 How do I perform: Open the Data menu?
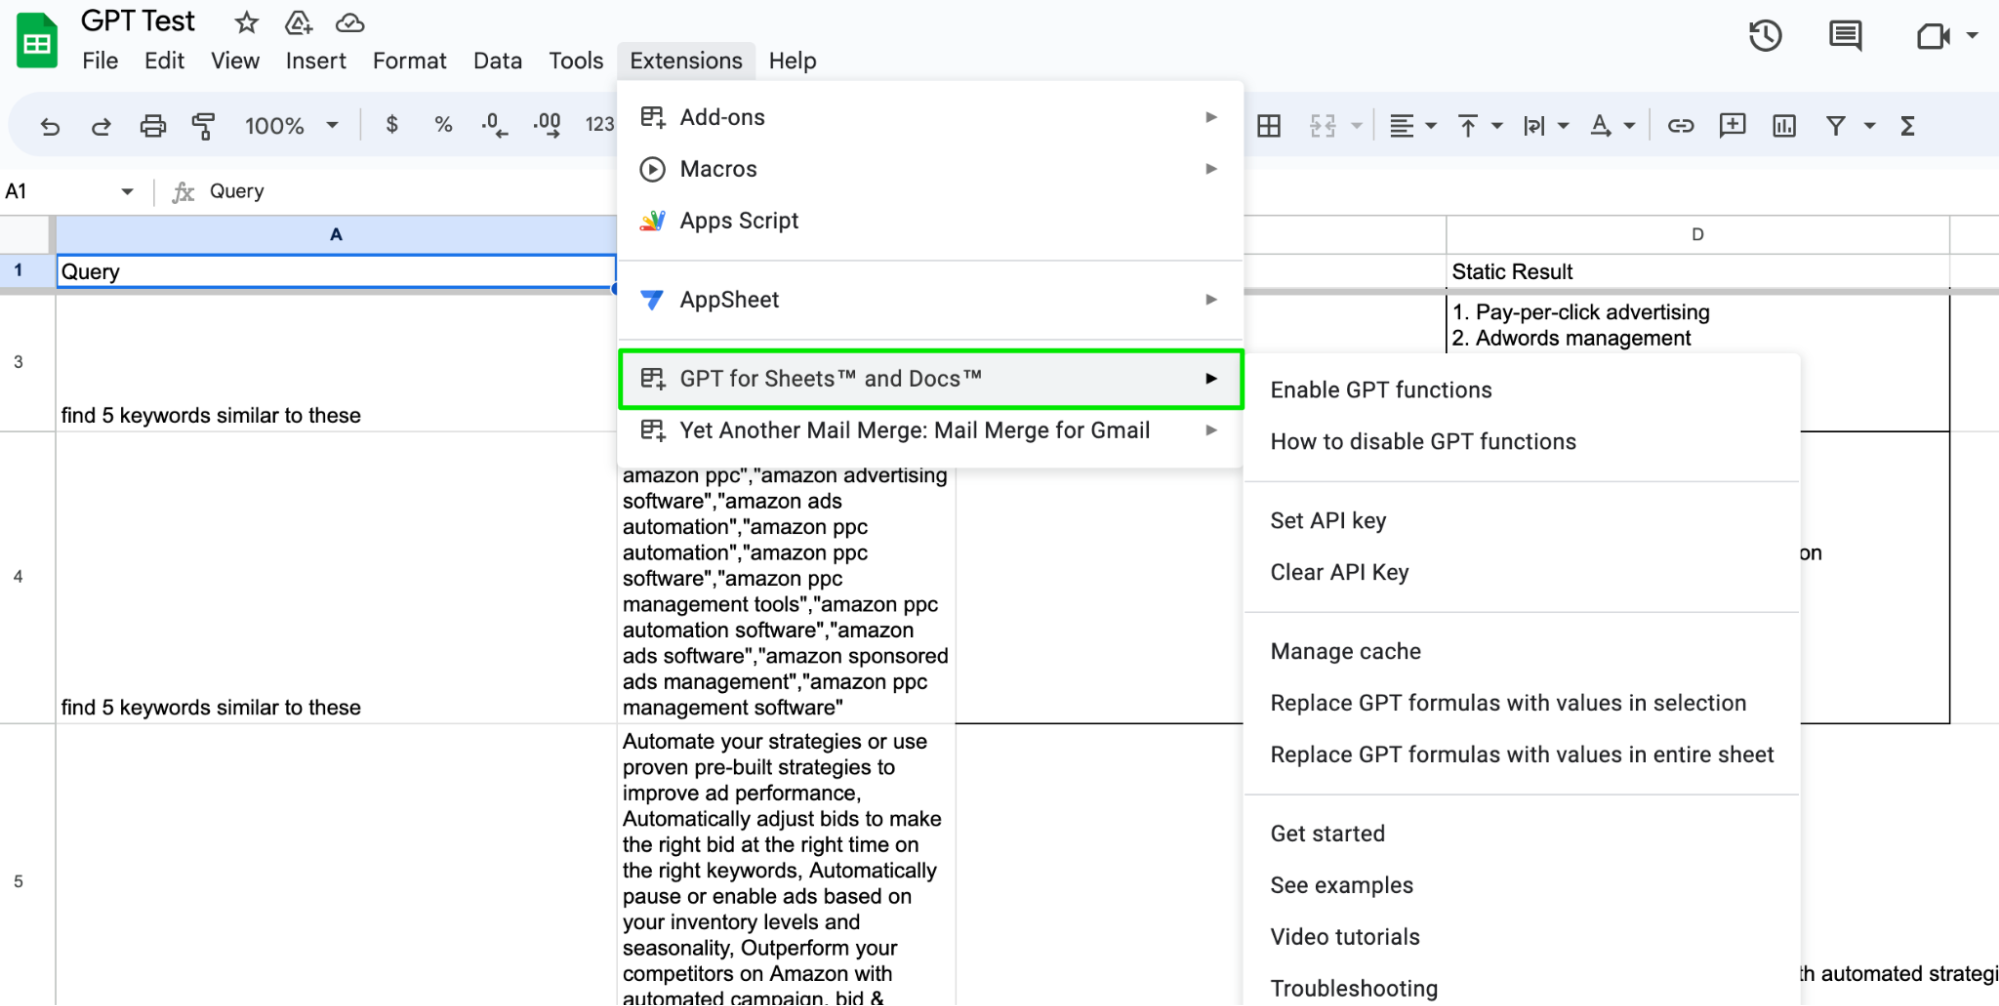click(497, 61)
